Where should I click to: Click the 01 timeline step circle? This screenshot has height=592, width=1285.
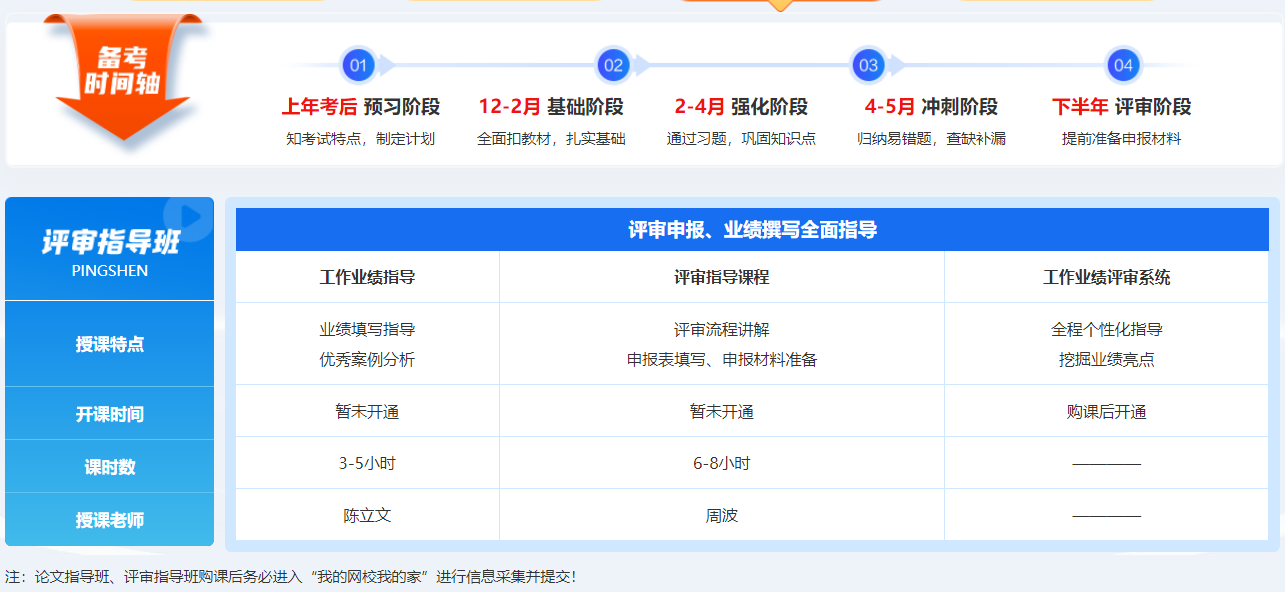point(358,66)
